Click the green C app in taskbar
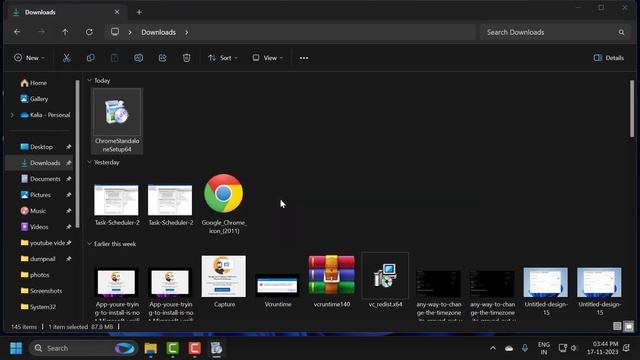Screen dimensions: 640x360 click(x=173, y=348)
